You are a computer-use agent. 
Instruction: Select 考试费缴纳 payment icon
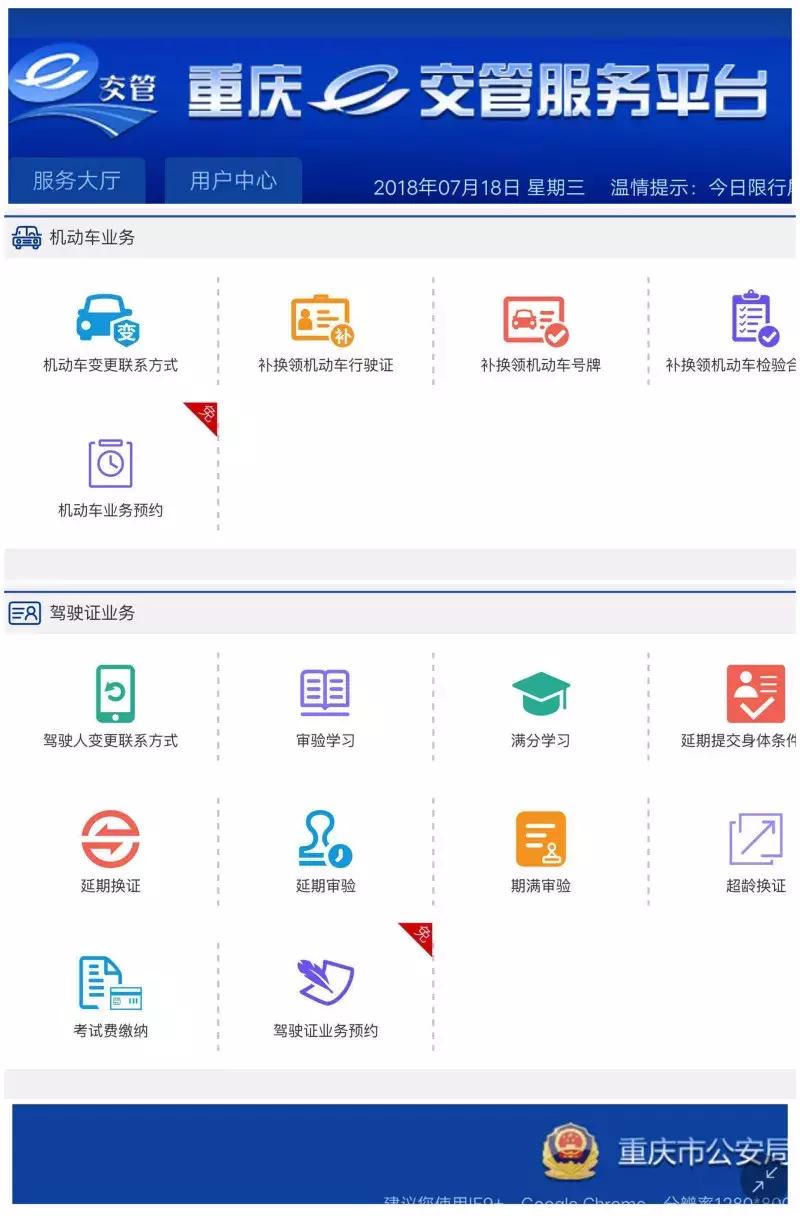point(112,985)
